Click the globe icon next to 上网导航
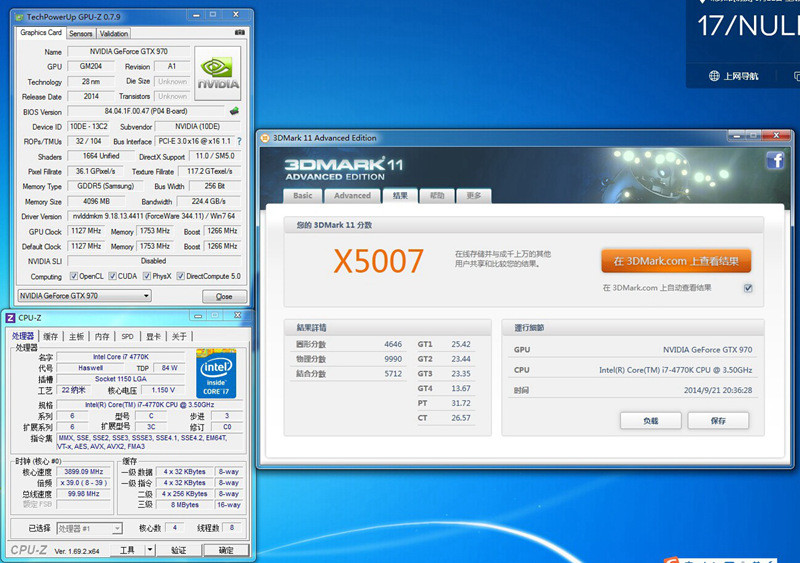The image size is (800, 563). pyautogui.click(x=714, y=76)
